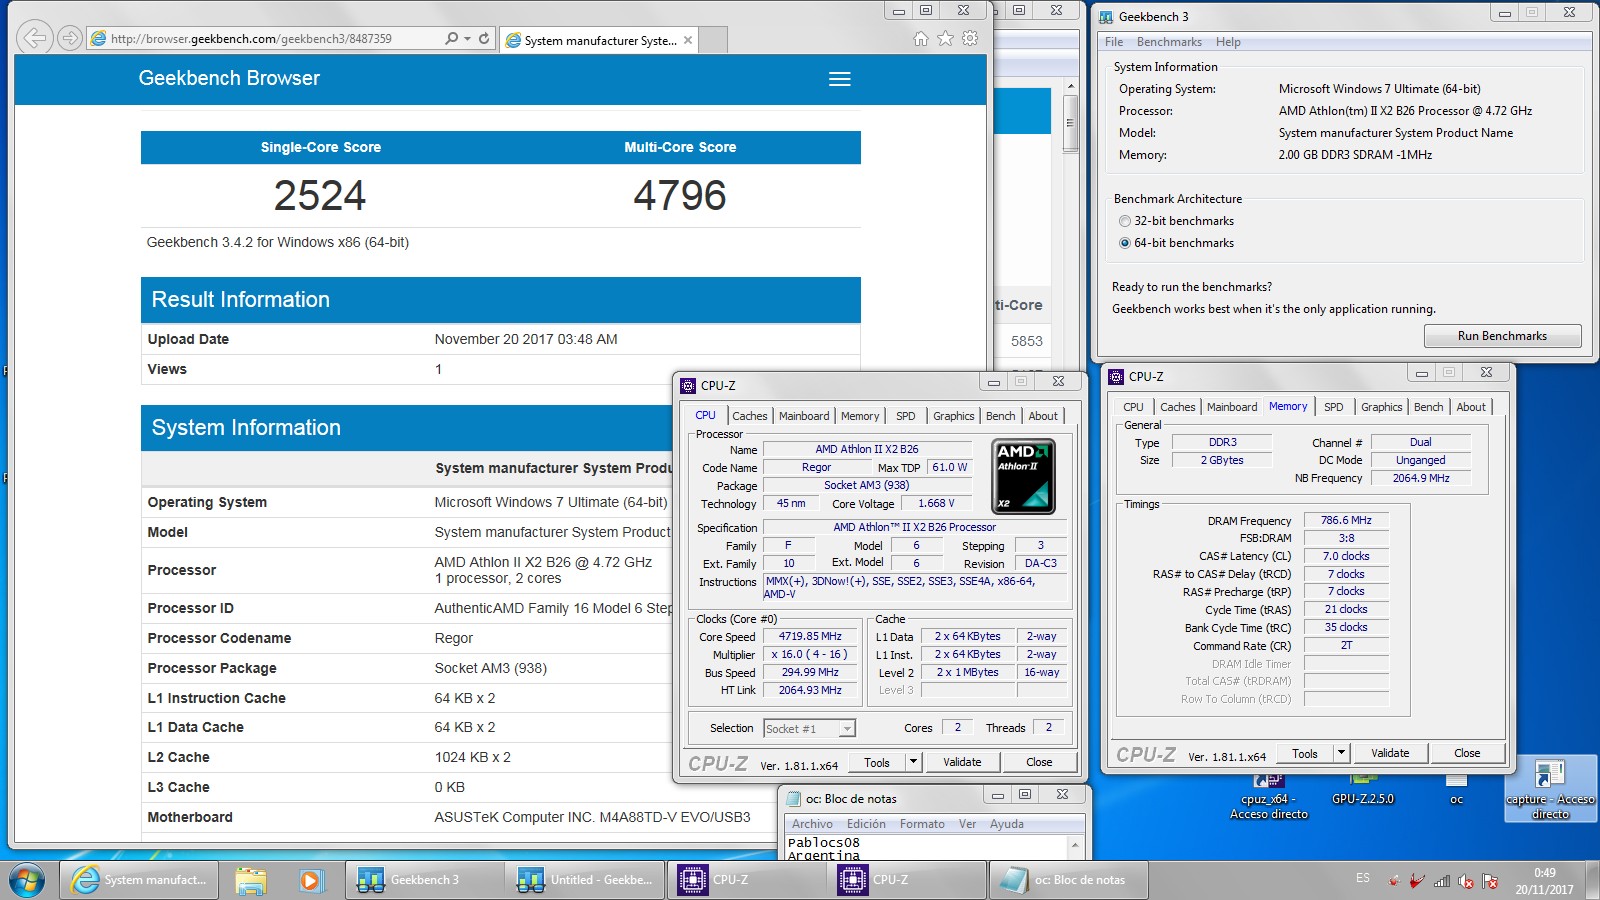
Task: Click the muted volume tray icon
Action: click(1466, 881)
